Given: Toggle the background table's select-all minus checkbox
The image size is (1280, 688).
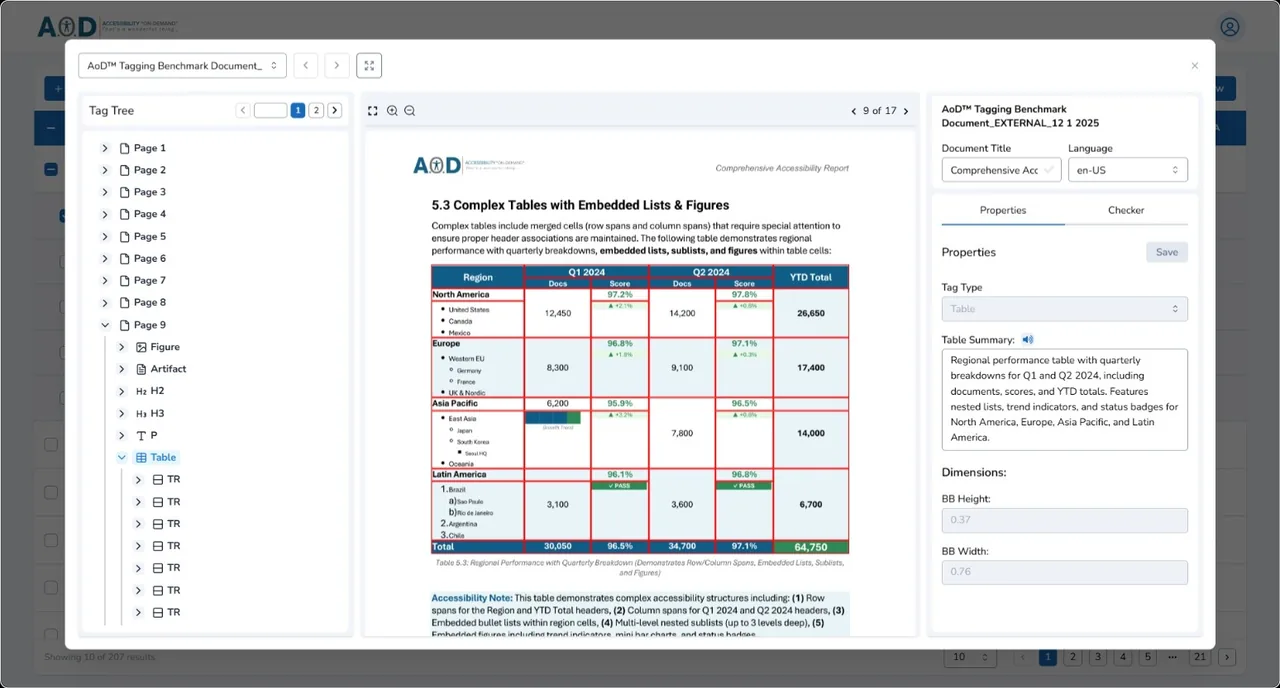Looking at the screenshot, I should (51, 169).
